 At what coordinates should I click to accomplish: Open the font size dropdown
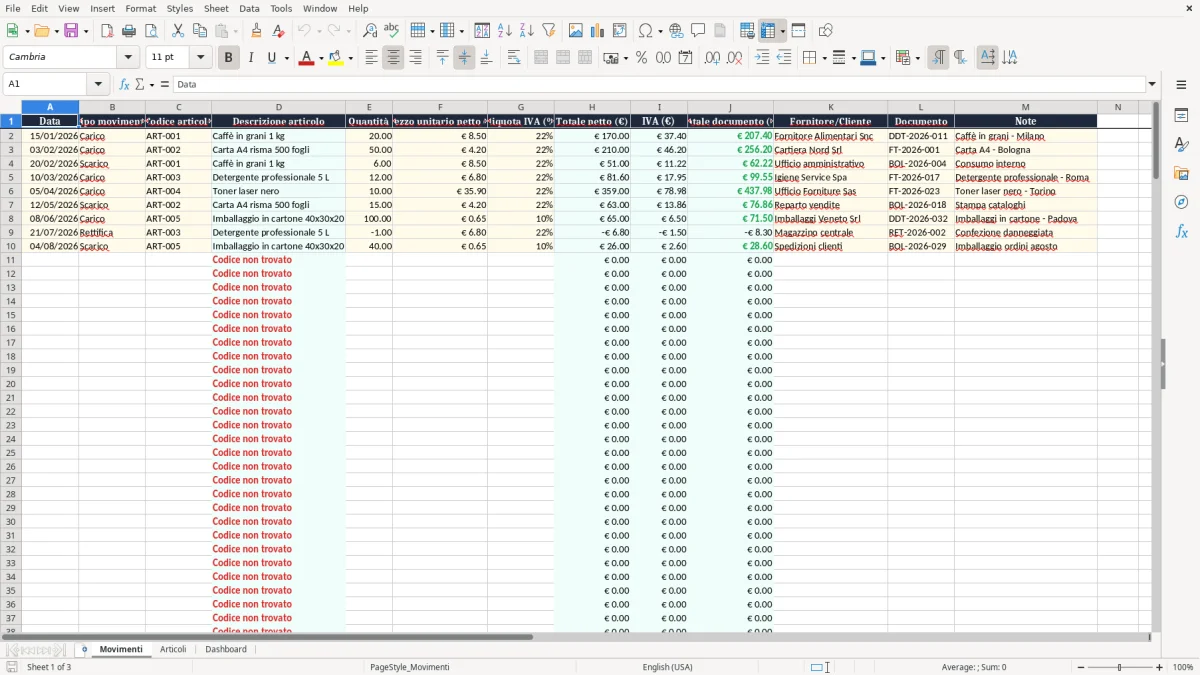click(200, 58)
